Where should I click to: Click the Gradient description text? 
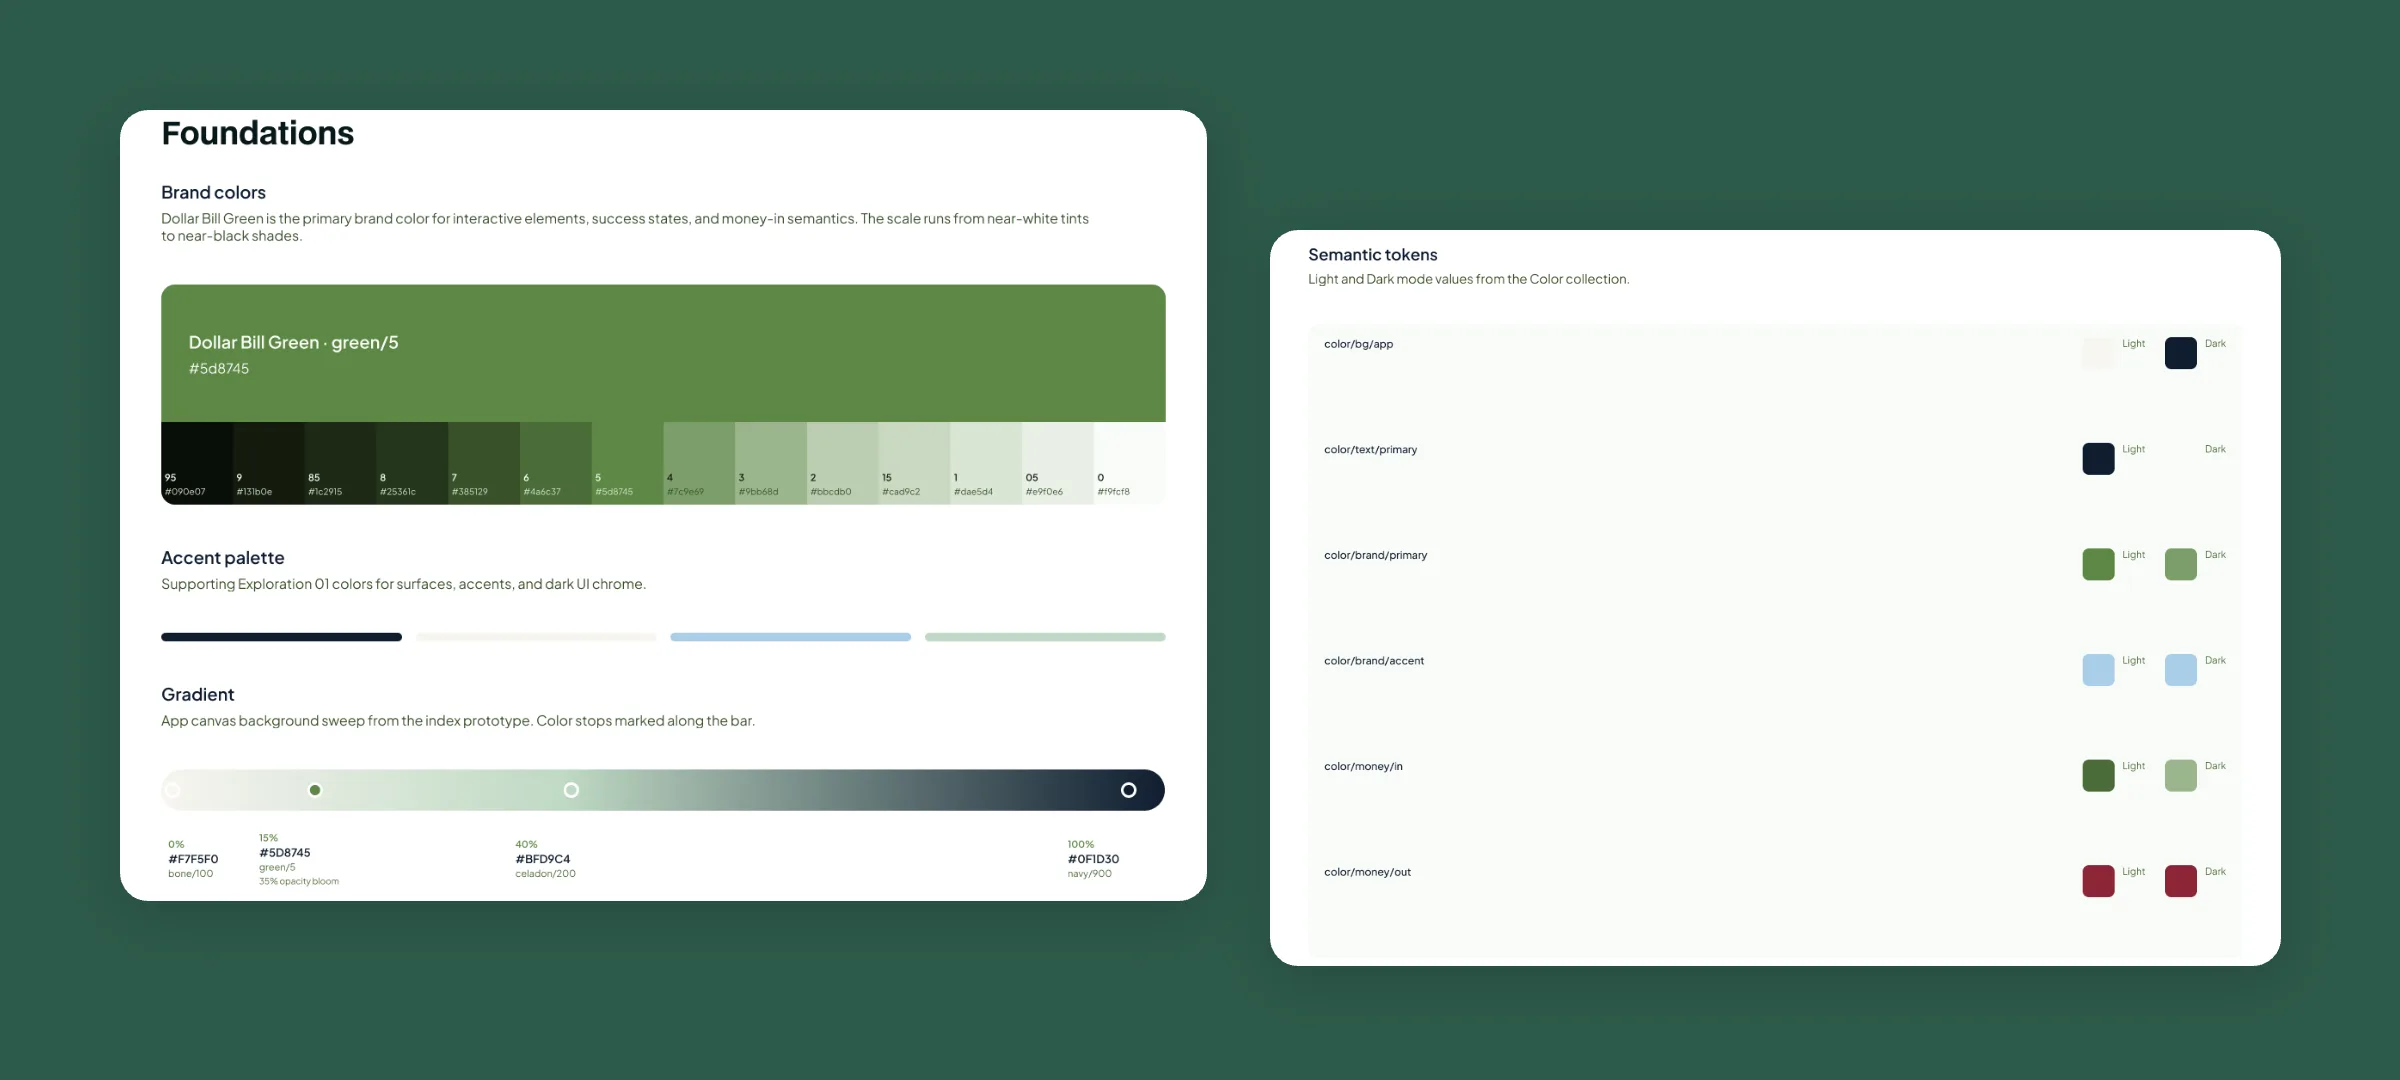(x=458, y=721)
